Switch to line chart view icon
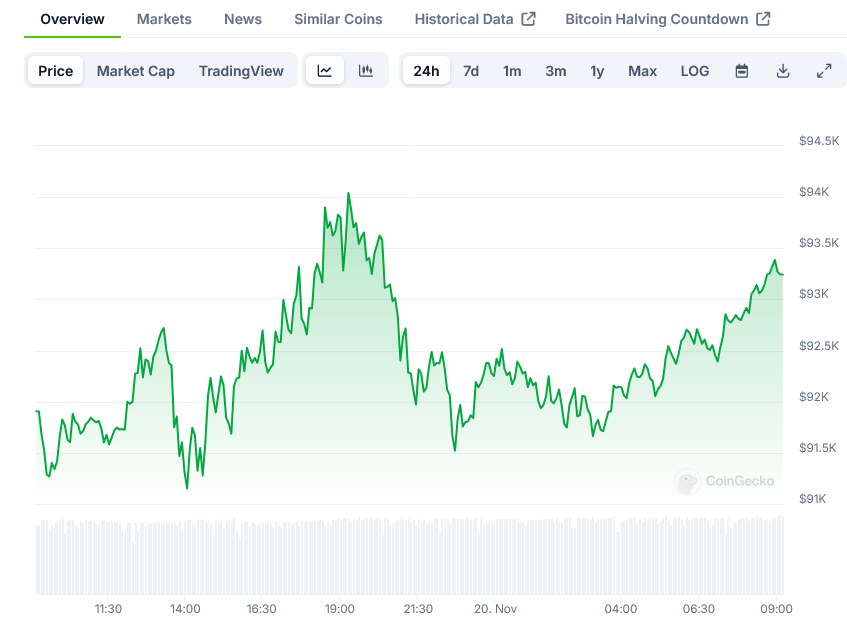 325,71
